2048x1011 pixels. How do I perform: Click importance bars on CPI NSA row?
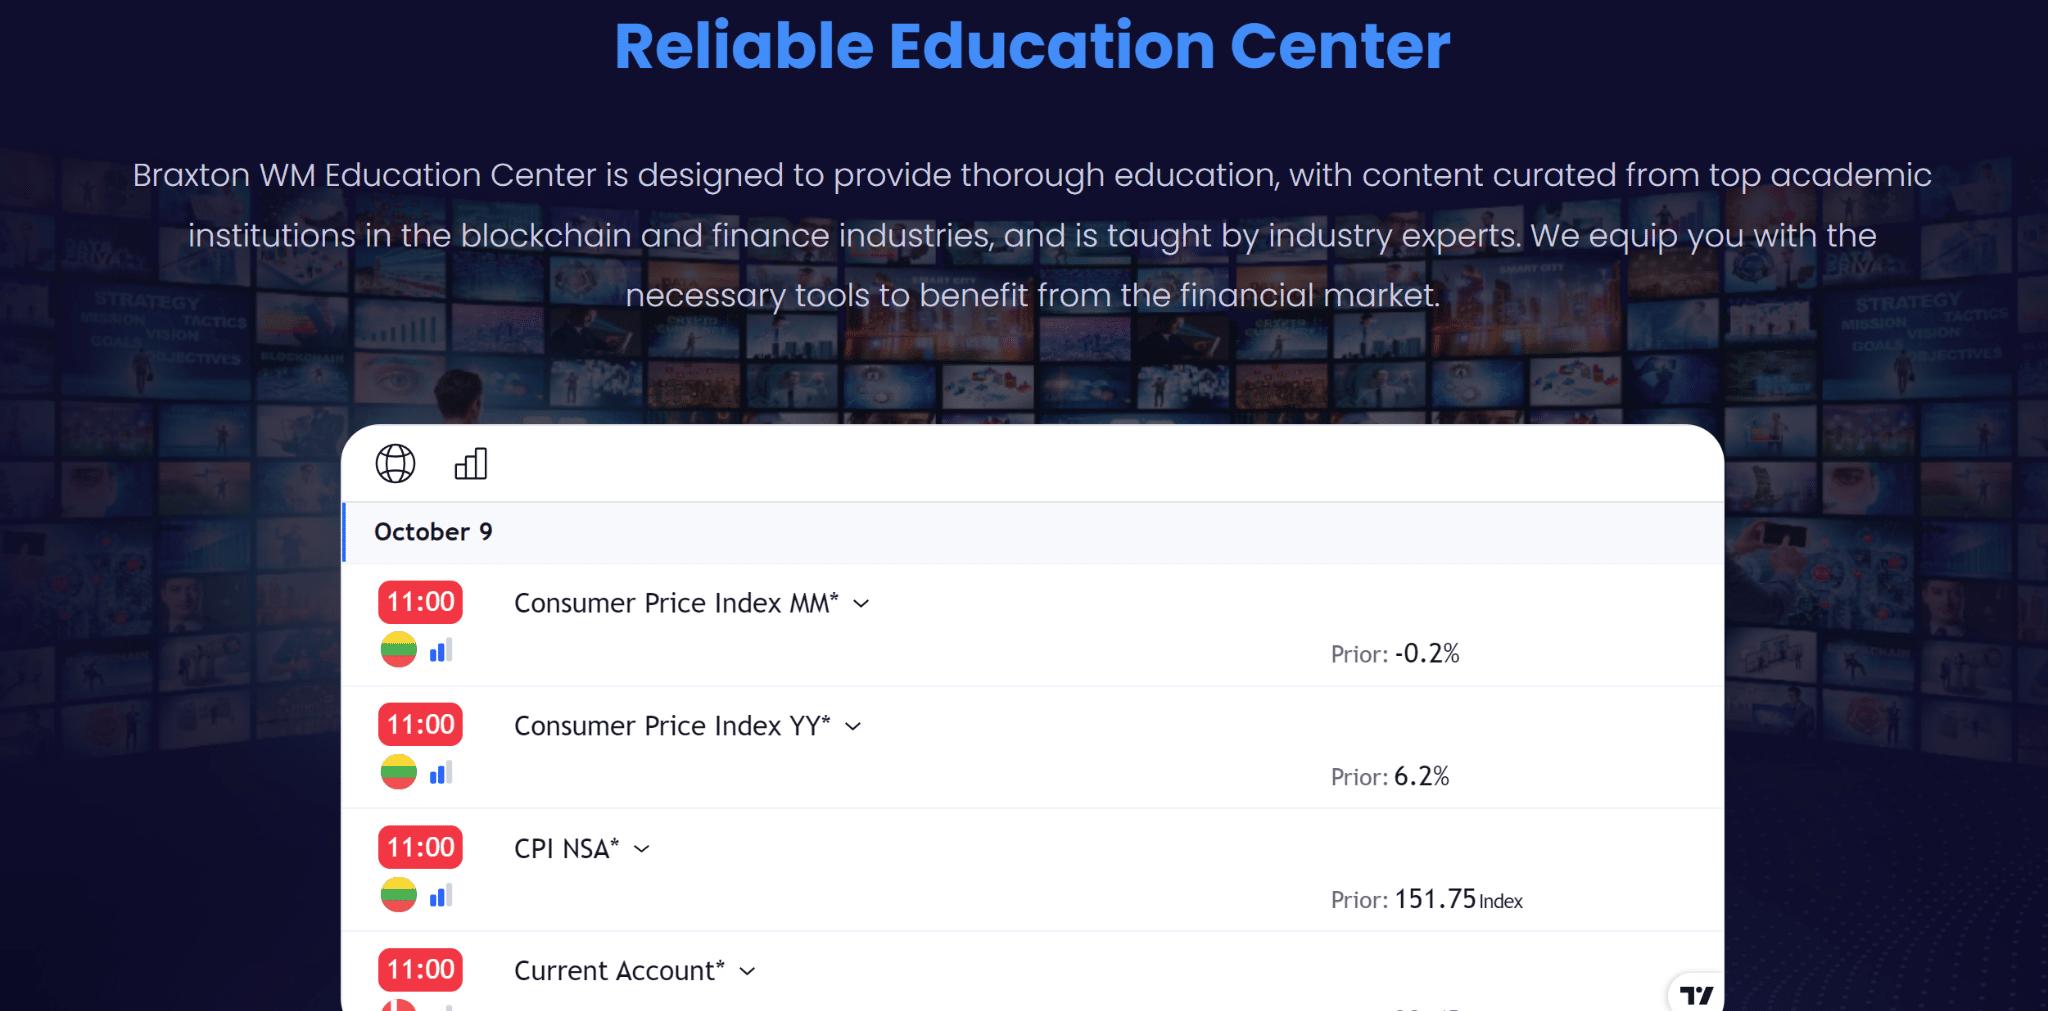pyautogui.click(x=441, y=896)
